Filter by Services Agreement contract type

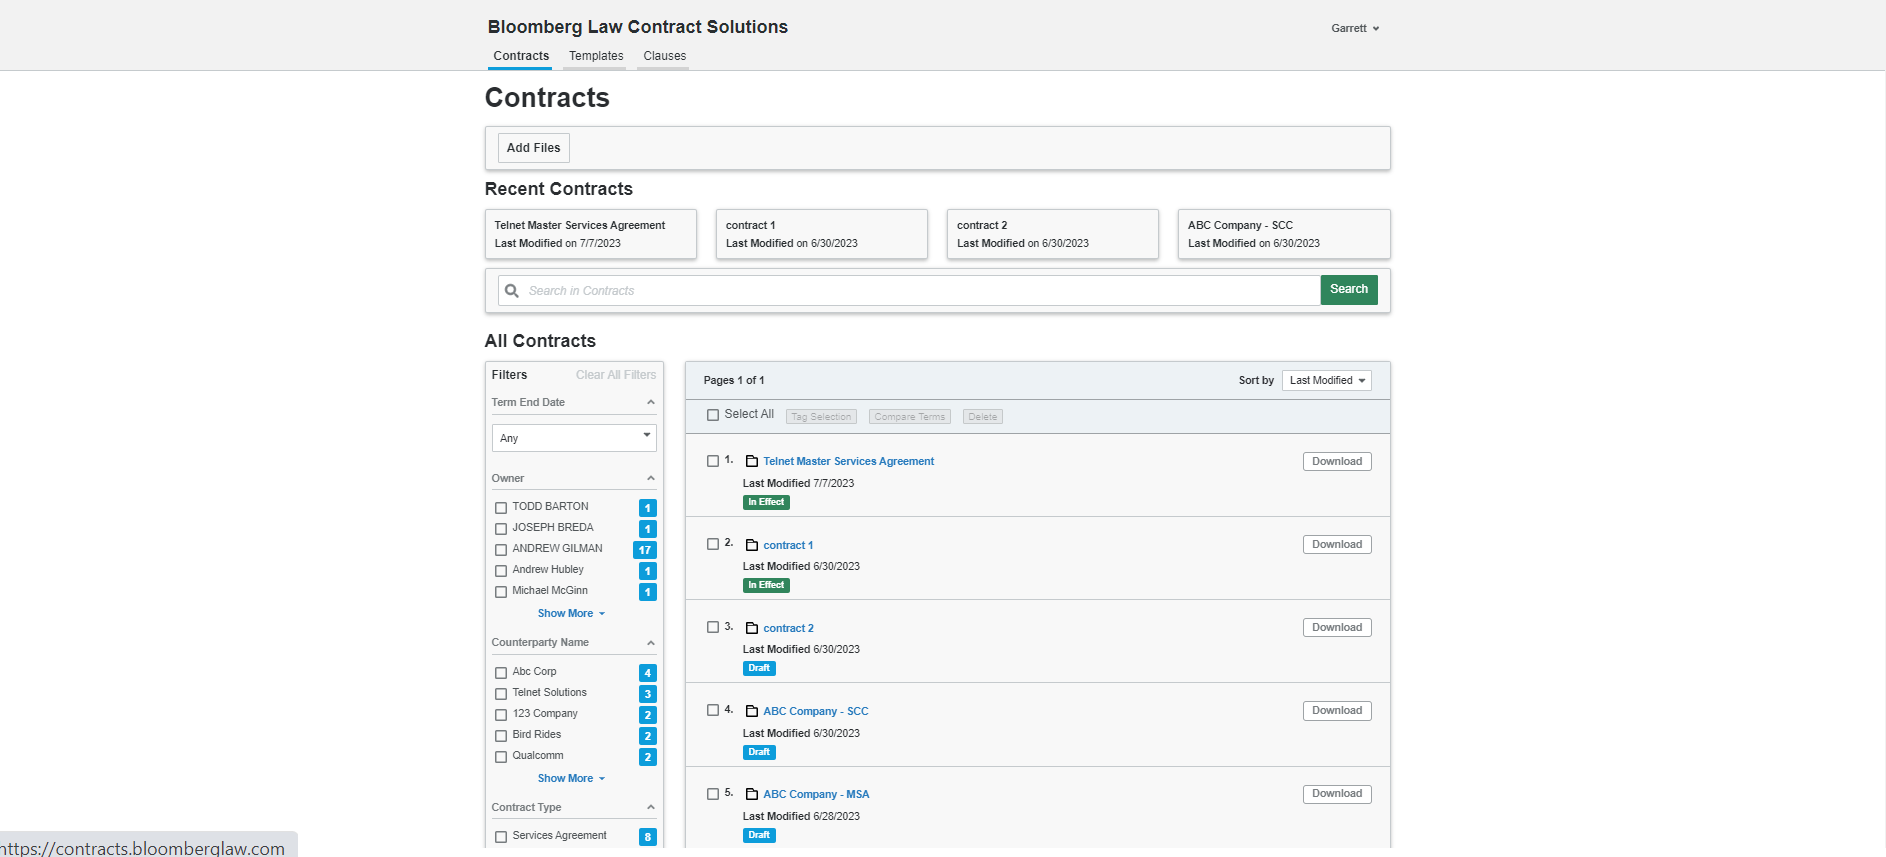point(501,837)
